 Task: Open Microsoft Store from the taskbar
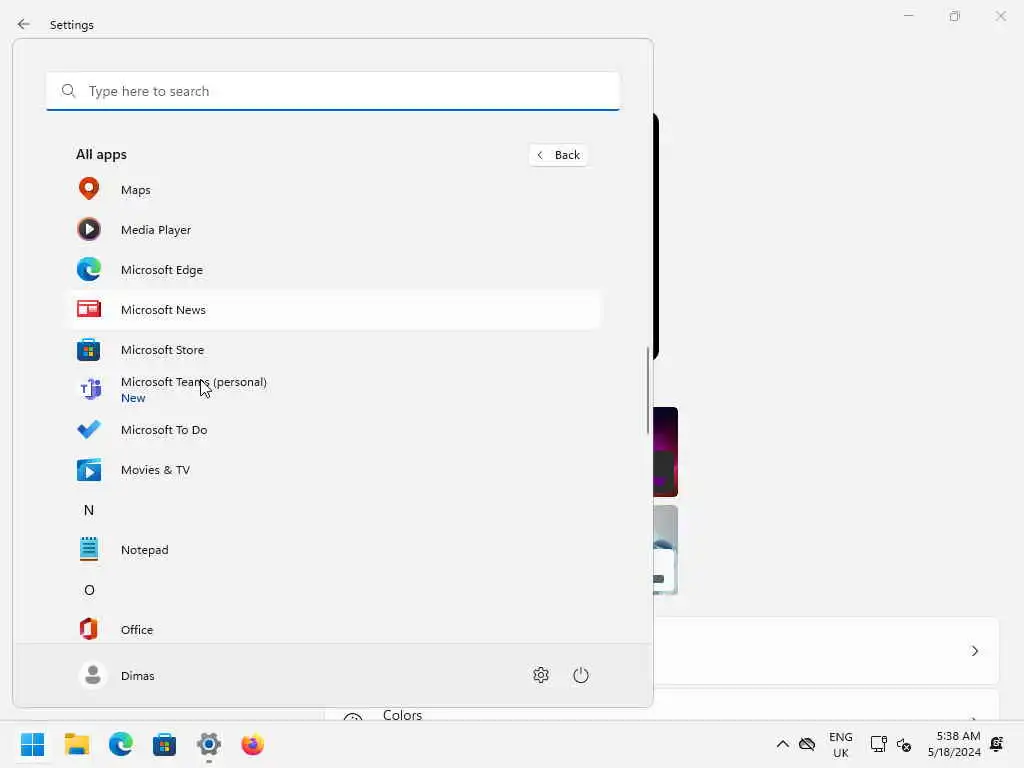[165, 744]
